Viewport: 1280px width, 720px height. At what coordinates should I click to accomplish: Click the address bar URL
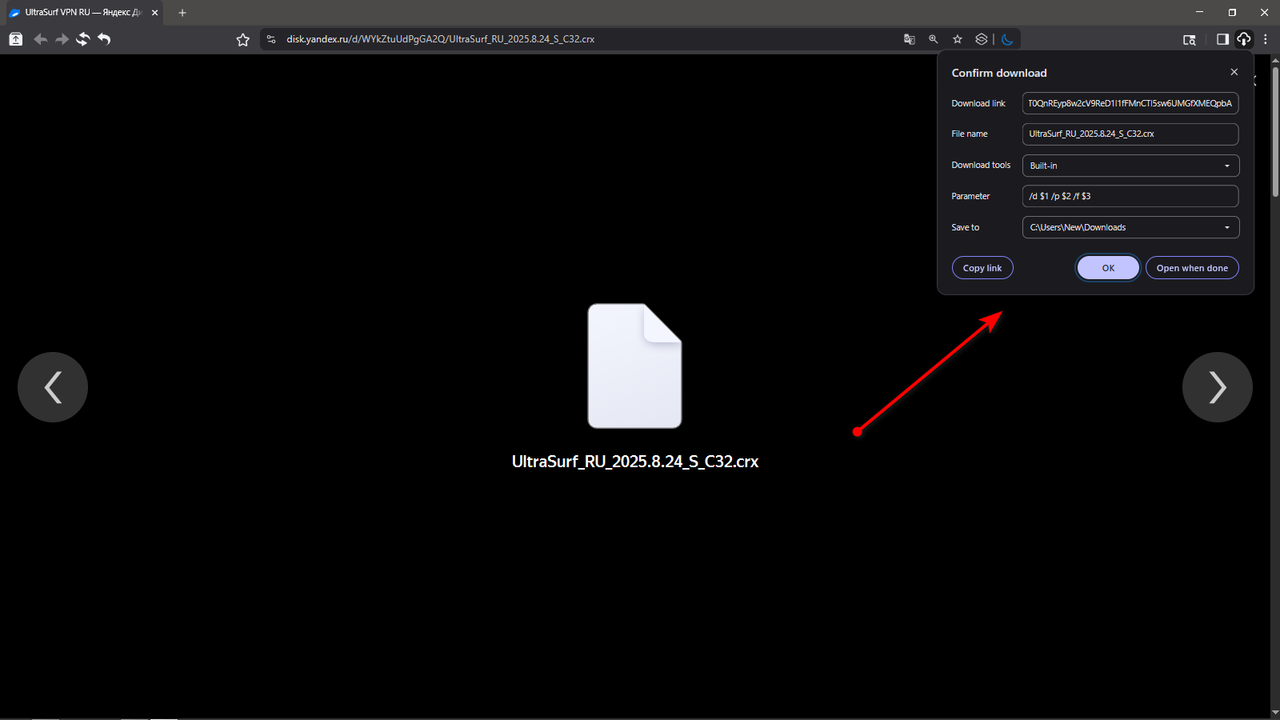pos(440,40)
